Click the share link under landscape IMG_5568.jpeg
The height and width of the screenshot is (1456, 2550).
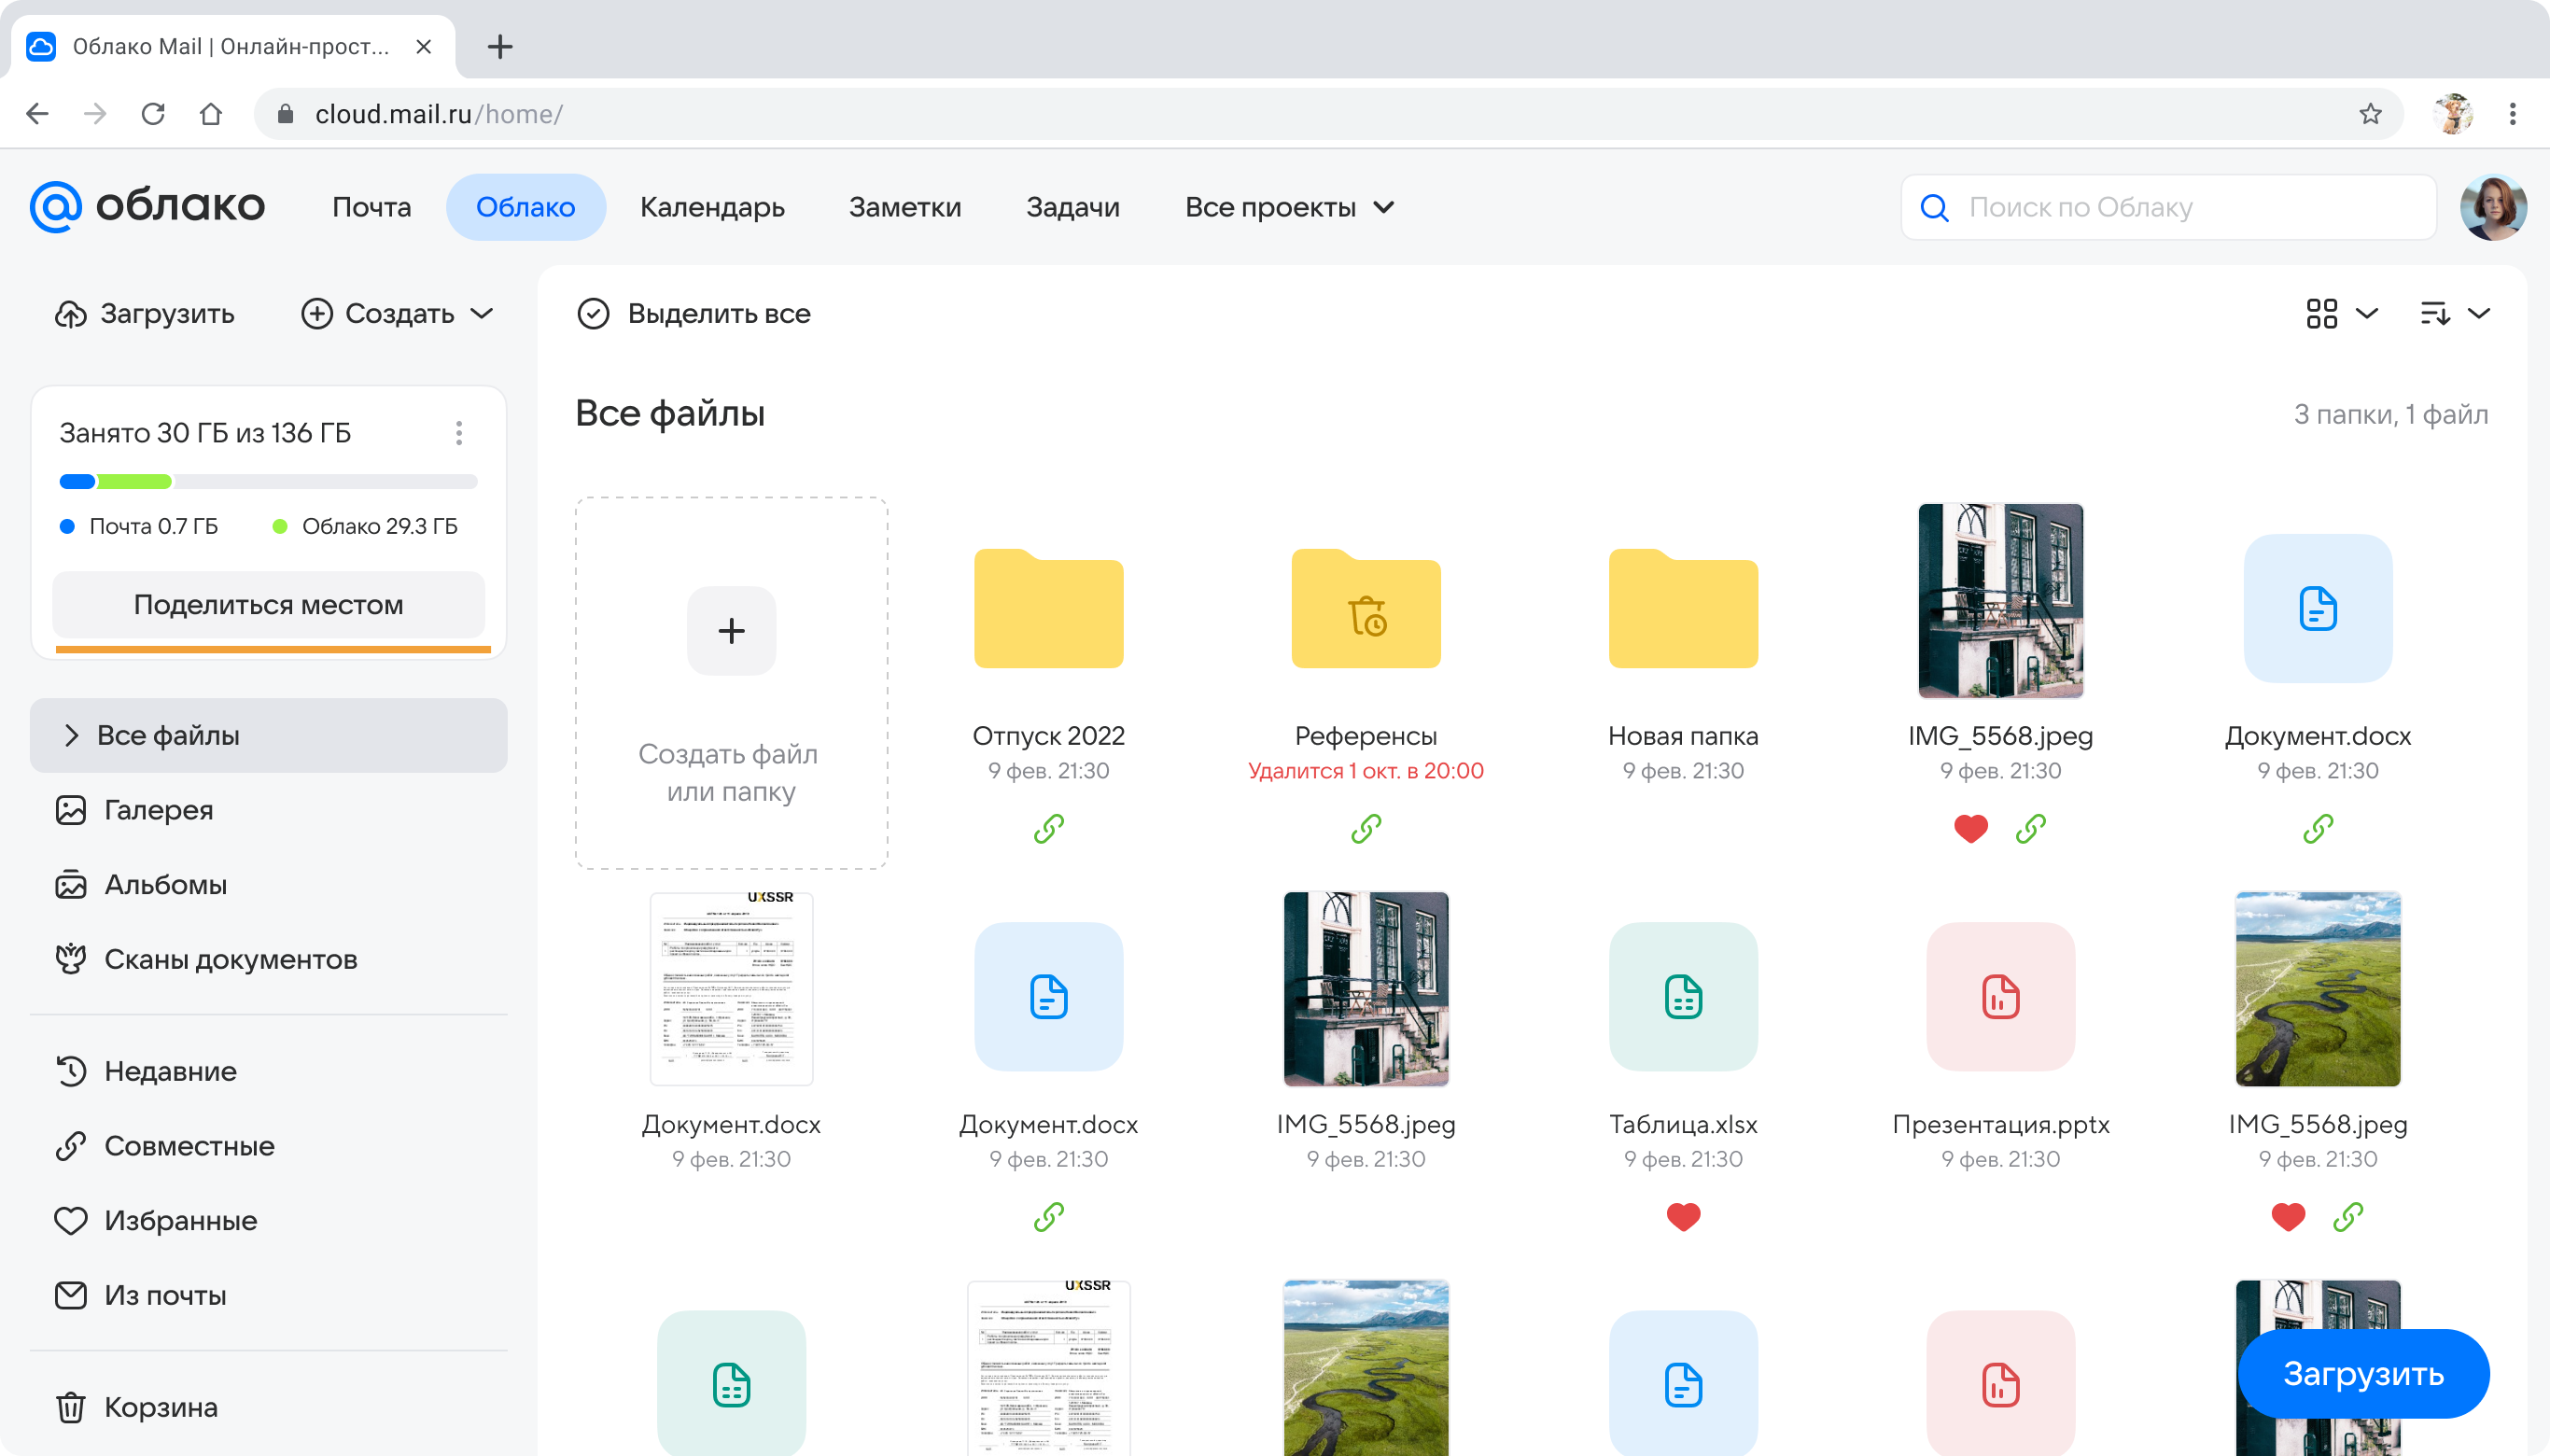pyautogui.click(x=2348, y=1216)
